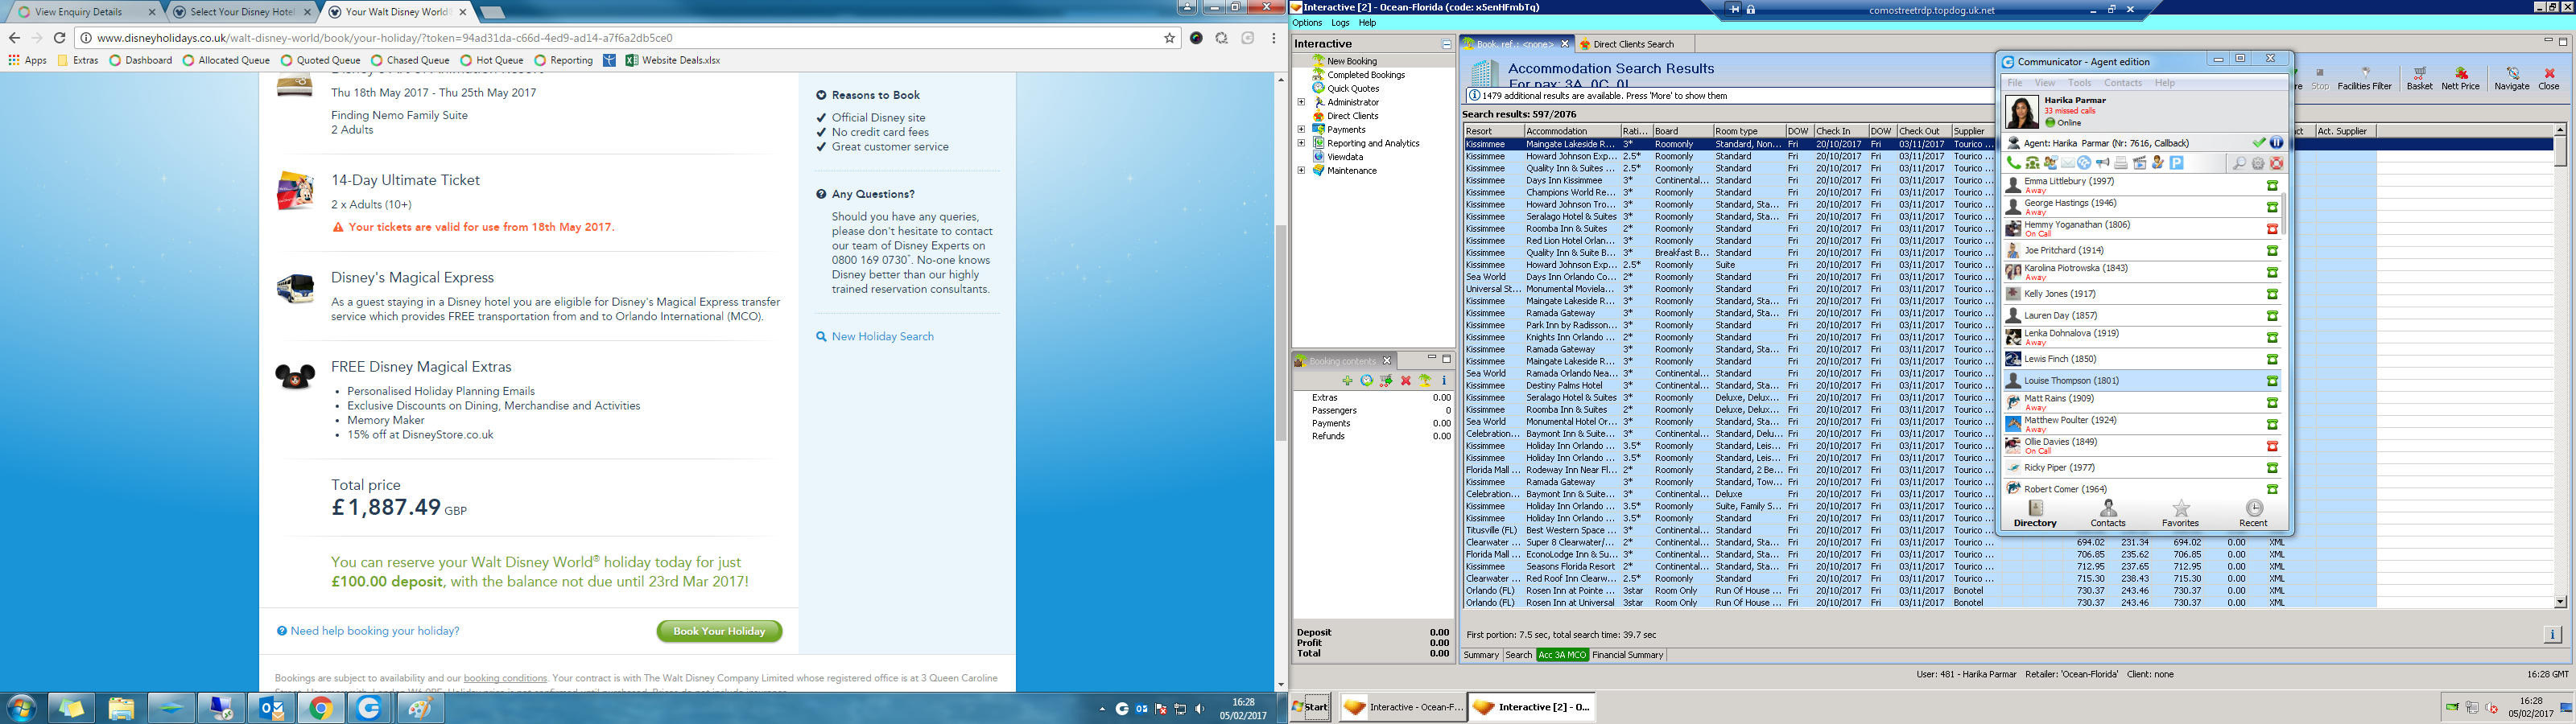Open the Favorites tab in Communicator
2576x724 pixels.
click(x=2180, y=514)
